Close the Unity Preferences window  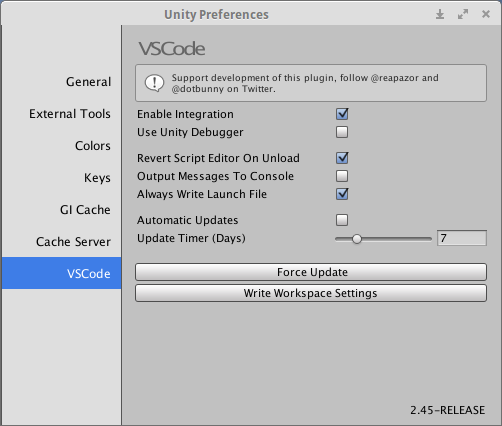pyautogui.click(x=486, y=14)
